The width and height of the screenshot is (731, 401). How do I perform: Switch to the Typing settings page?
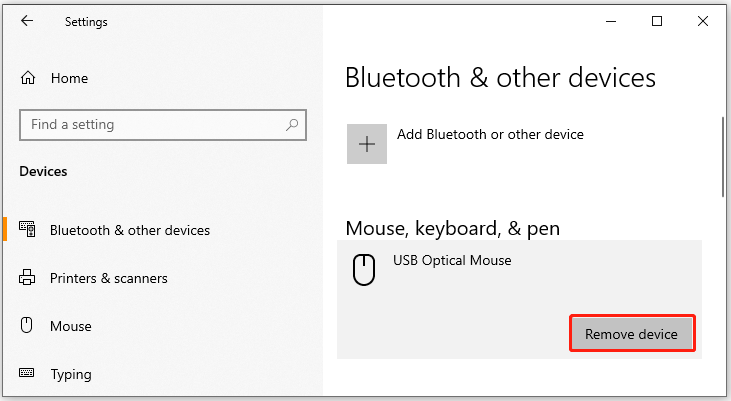[71, 374]
